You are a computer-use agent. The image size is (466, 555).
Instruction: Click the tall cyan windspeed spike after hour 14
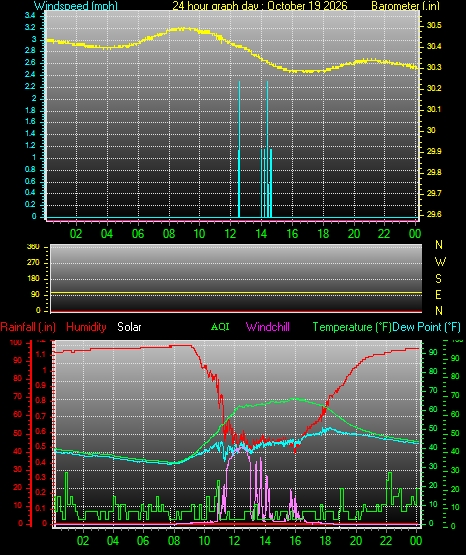pos(267,149)
